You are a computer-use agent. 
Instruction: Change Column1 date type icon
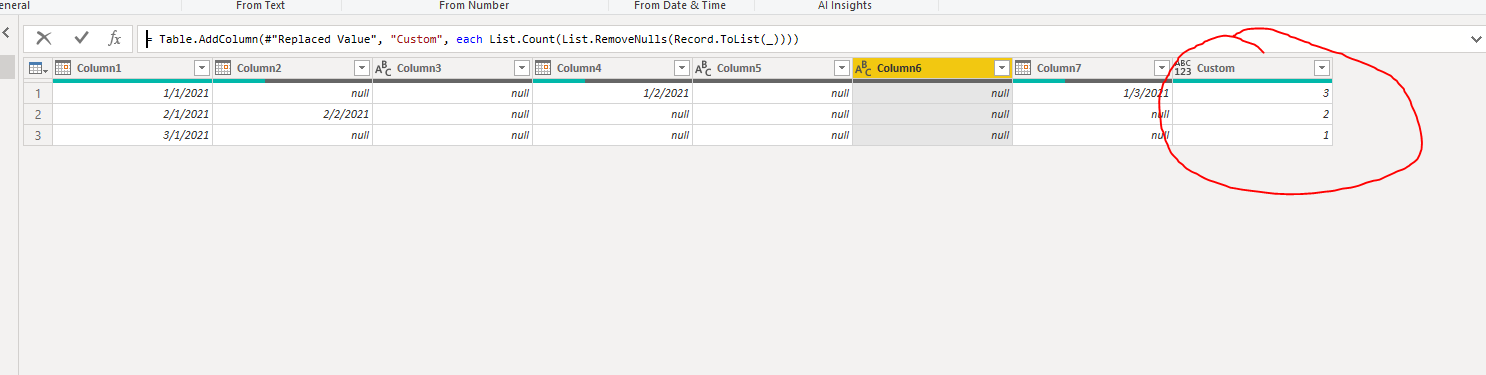pos(62,68)
